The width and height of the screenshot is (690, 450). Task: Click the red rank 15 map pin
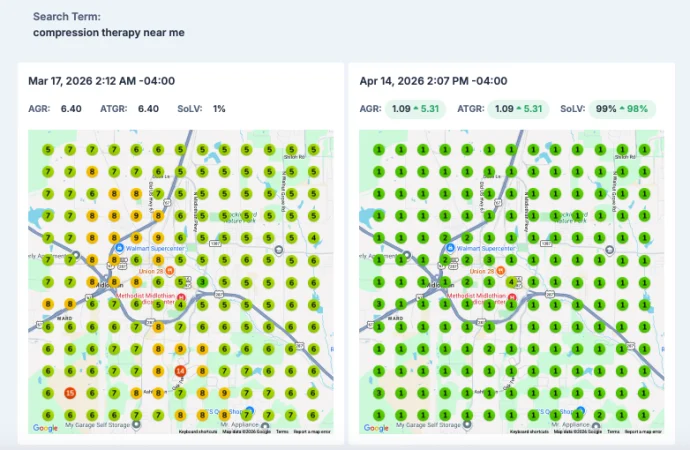[70, 393]
